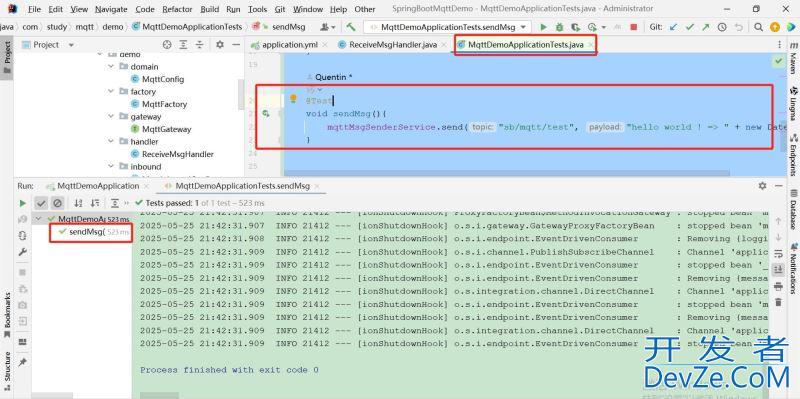Collapse MqttDemoApplicationTests test result node
This screenshot has height=399, width=800.
39,219
